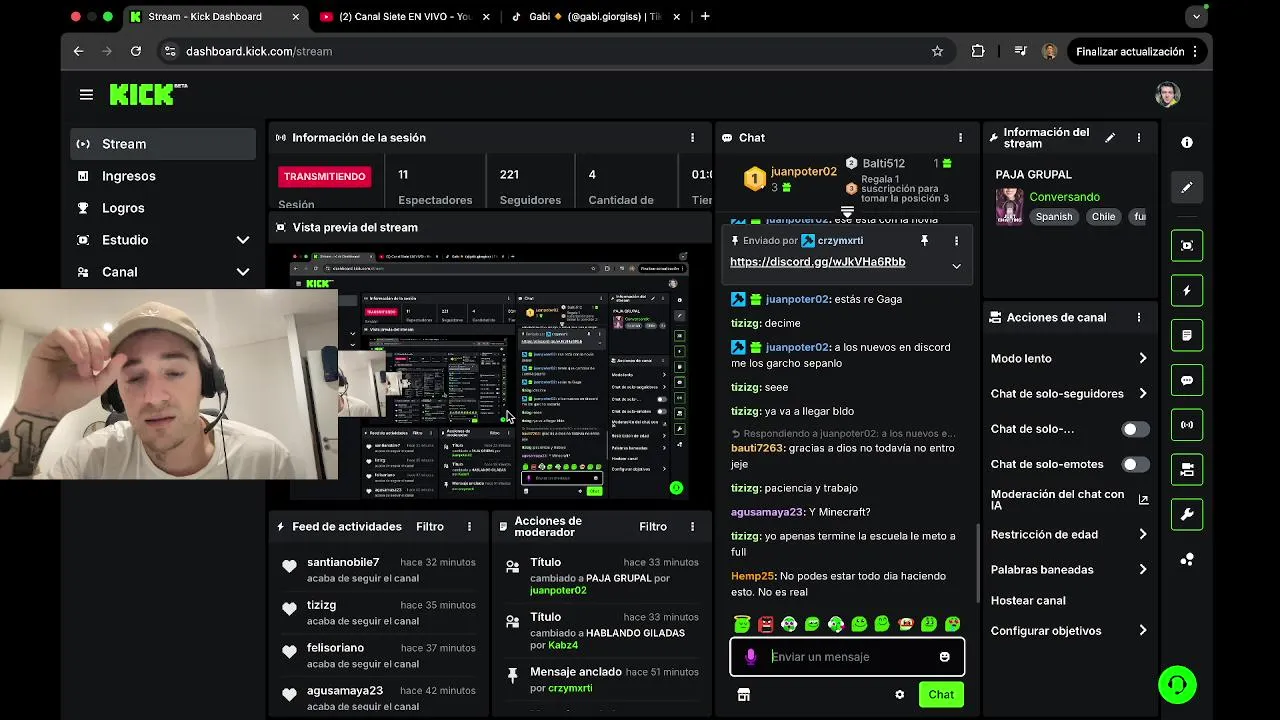Send message with green Chat button
The width and height of the screenshot is (1280, 720).
(x=941, y=695)
